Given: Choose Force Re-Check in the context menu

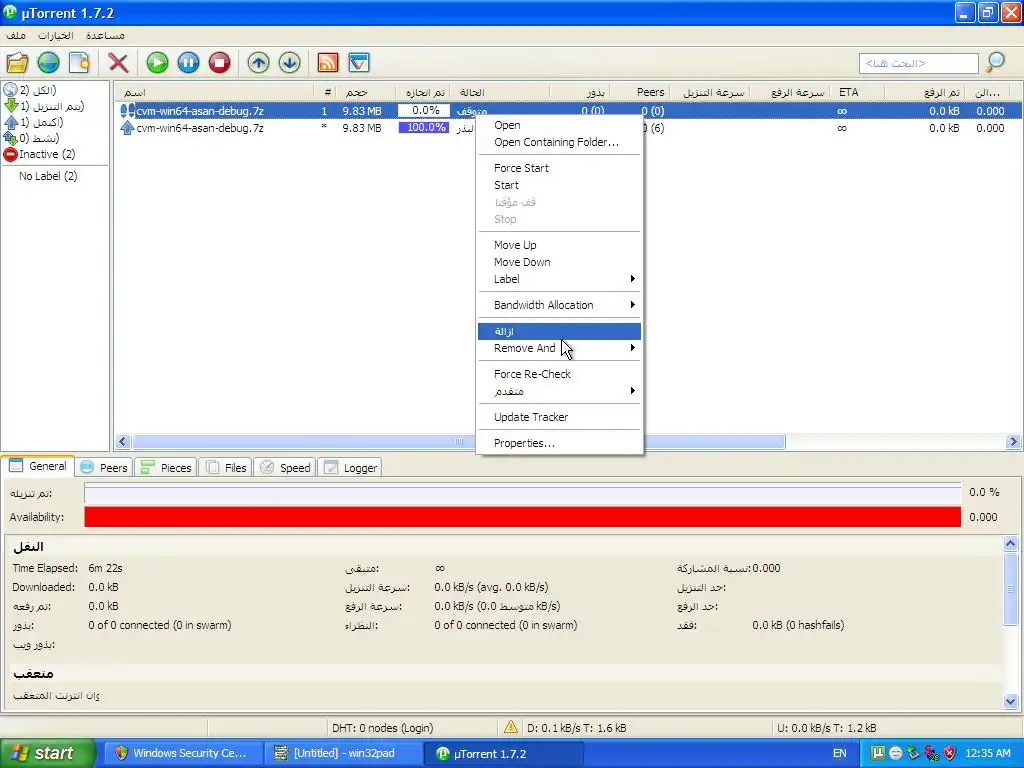Looking at the screenshot, I should pyautogui.click(x=559, y=374).
